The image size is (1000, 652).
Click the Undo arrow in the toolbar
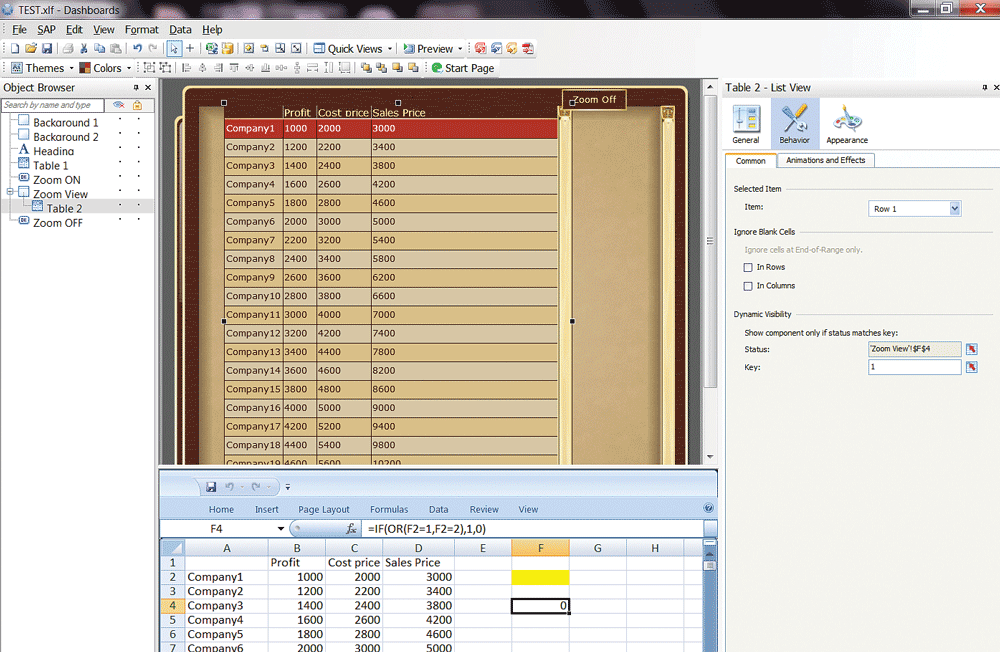[137, 48]
